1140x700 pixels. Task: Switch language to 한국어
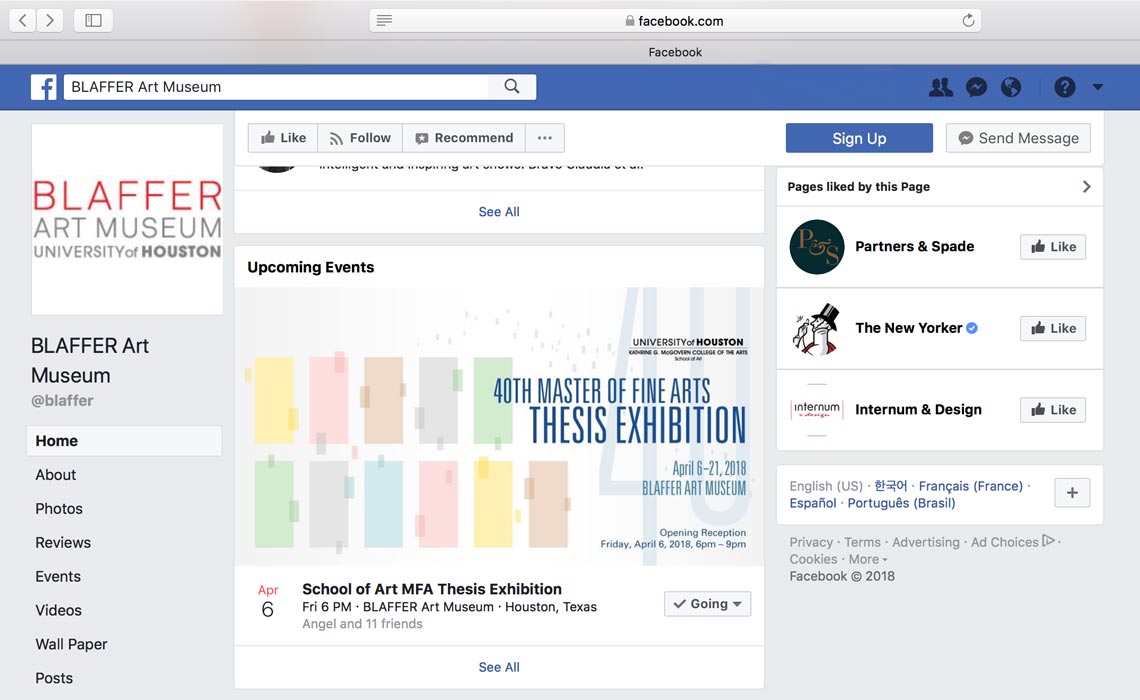tap(891, 486)
